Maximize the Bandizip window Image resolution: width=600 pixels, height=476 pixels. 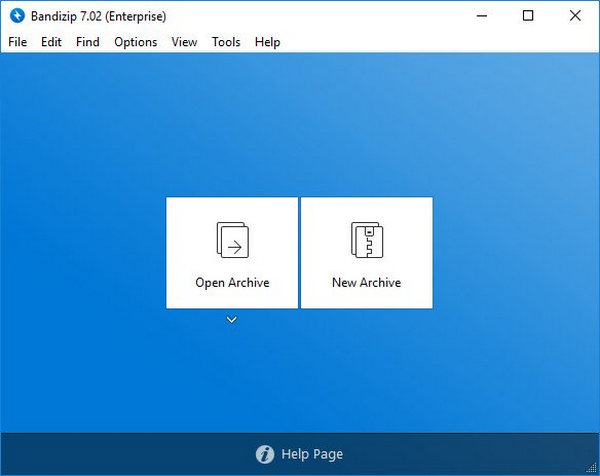[x=528, y=16]
